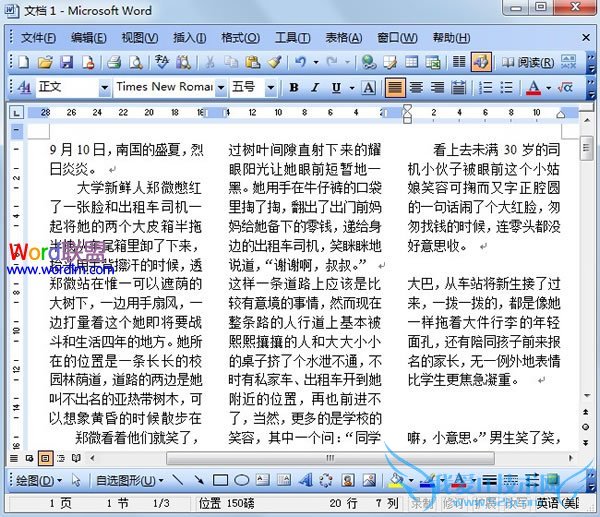Toggle numbered list formatting
600x517 pixels.
tap(486, 88)
